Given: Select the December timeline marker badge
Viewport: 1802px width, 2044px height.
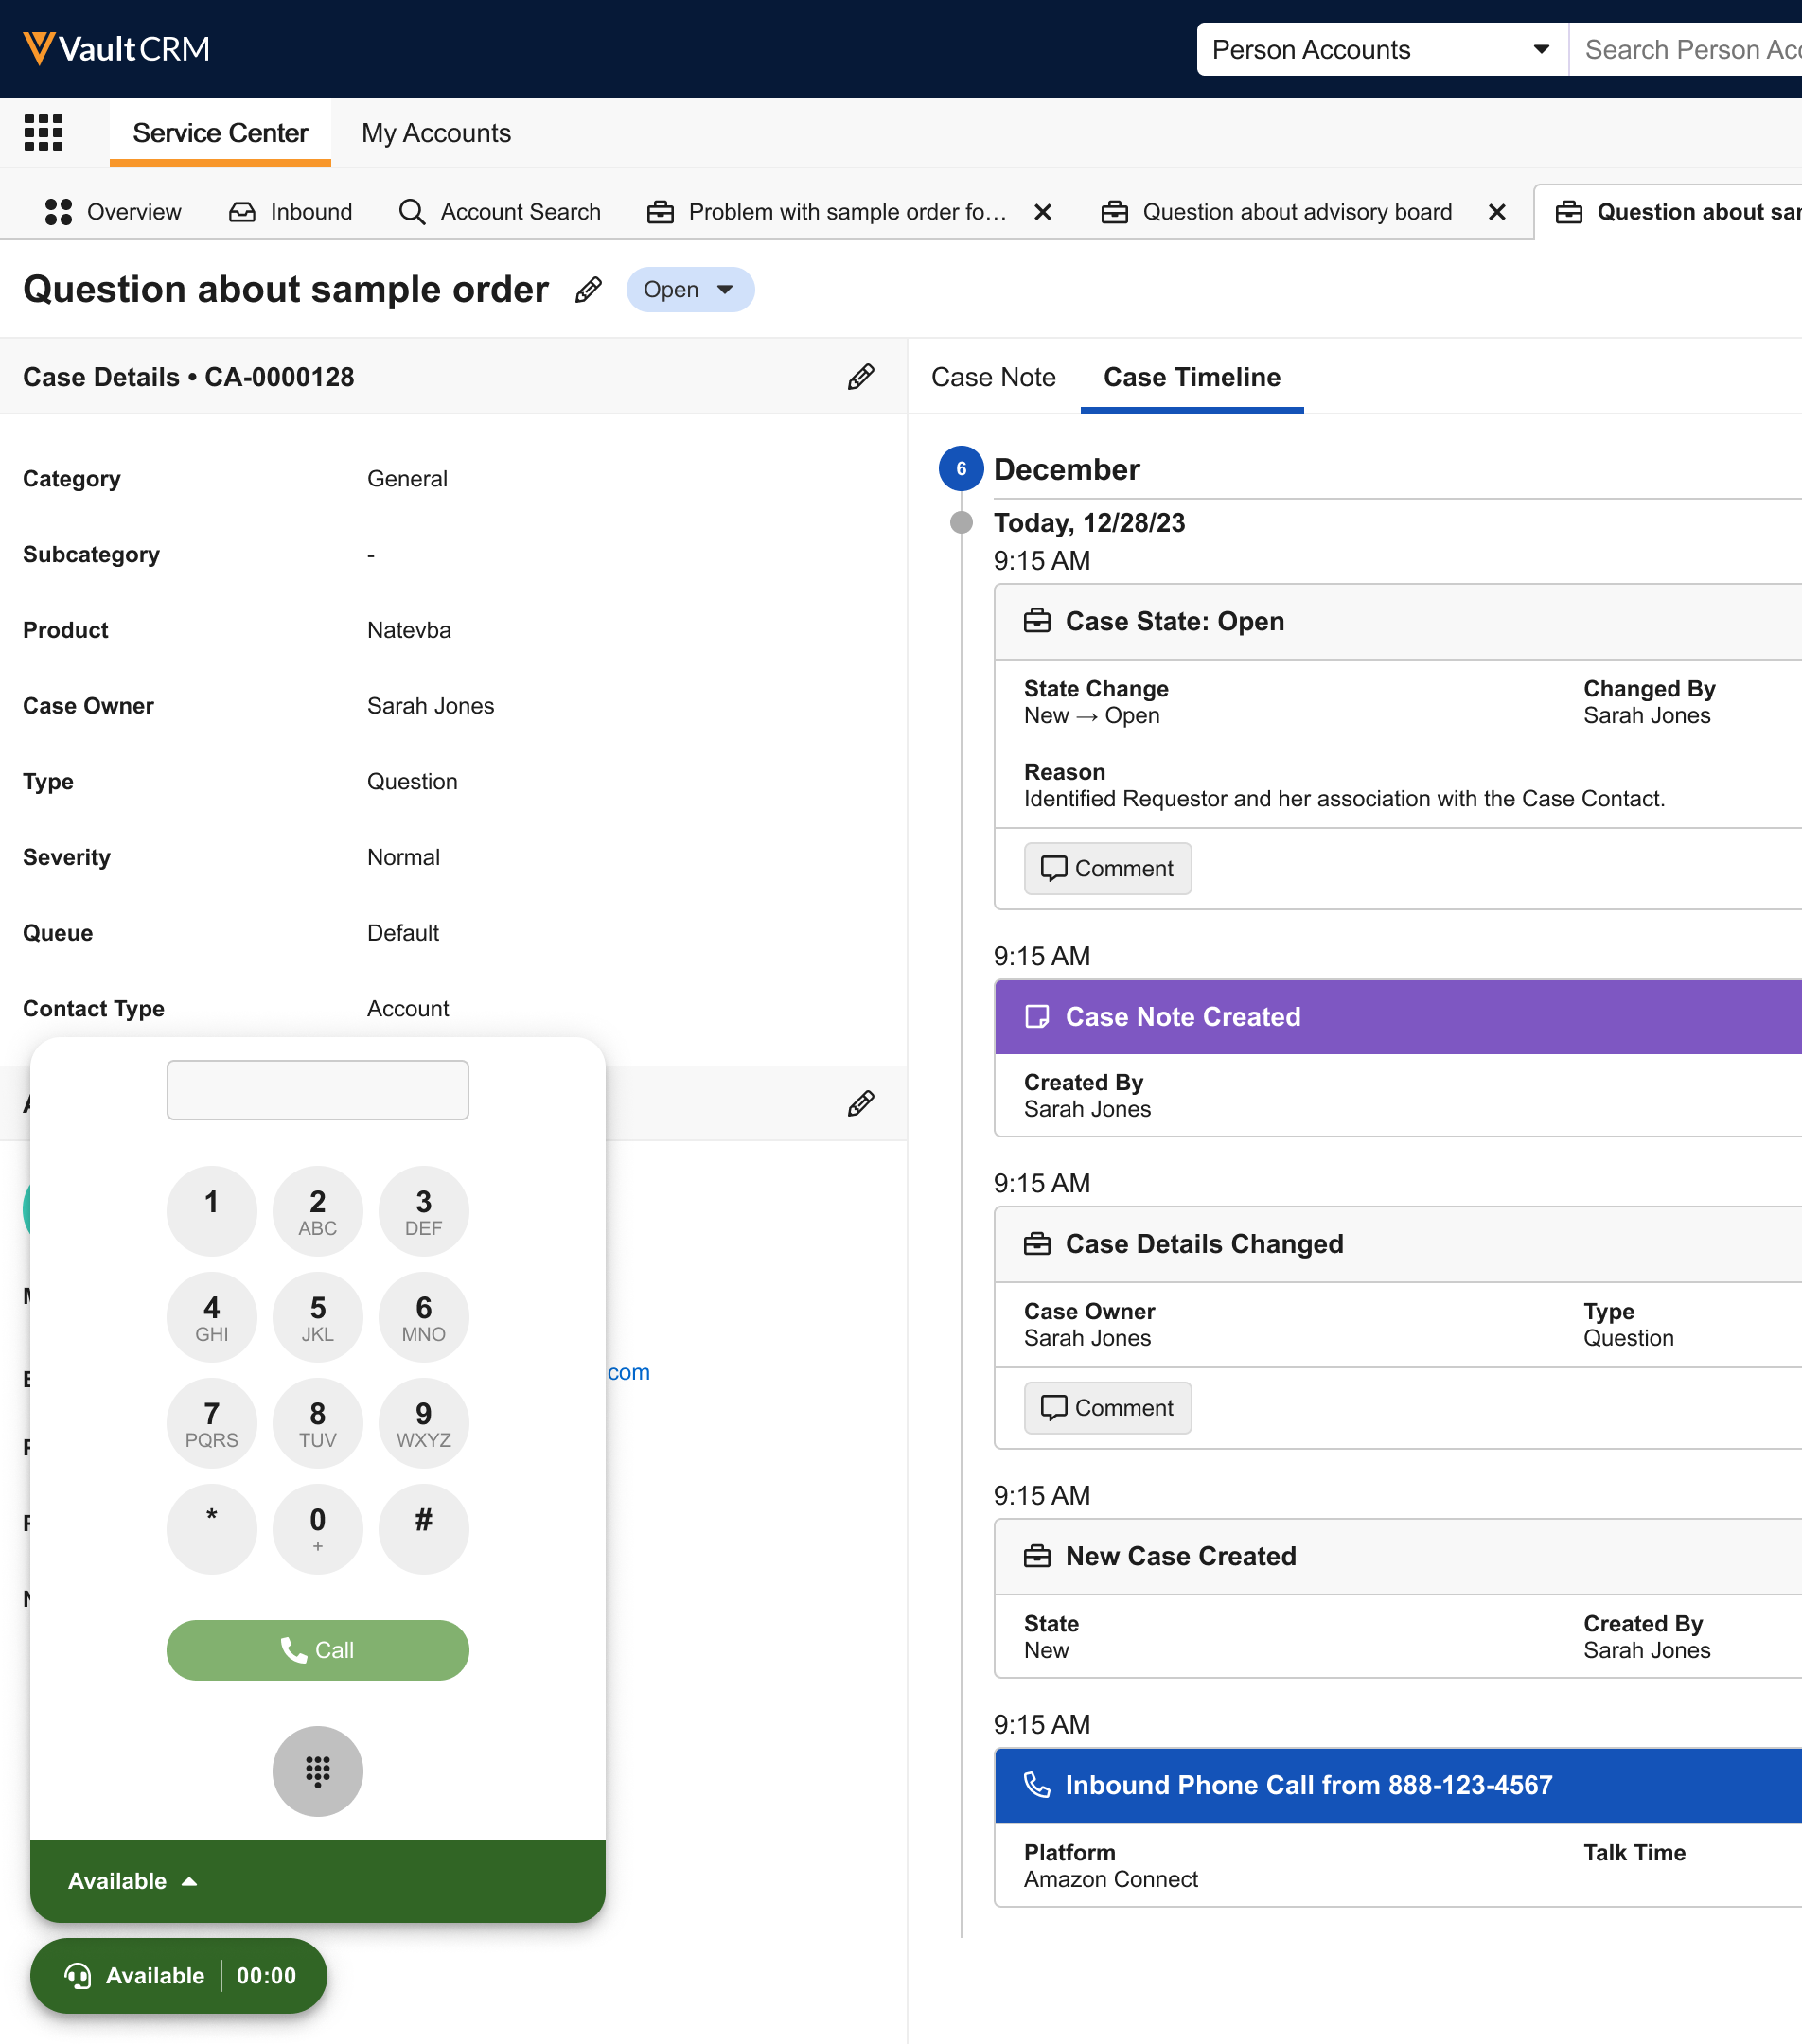Looking at the screenshot, I should click(x=960, y=469).
